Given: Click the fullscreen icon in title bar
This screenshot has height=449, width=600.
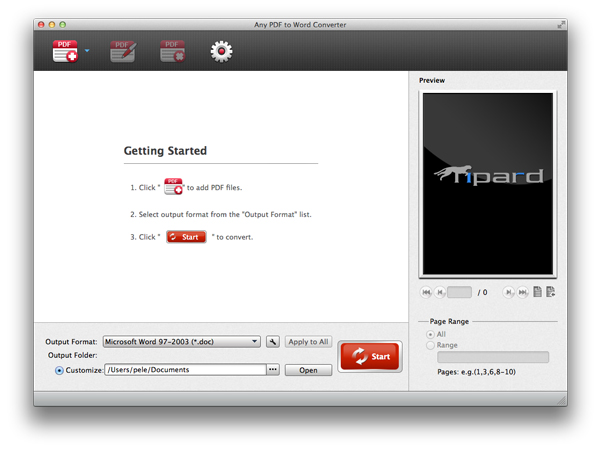Looking at the screenshot, I should pyautogui.click(x=561, y=24).
